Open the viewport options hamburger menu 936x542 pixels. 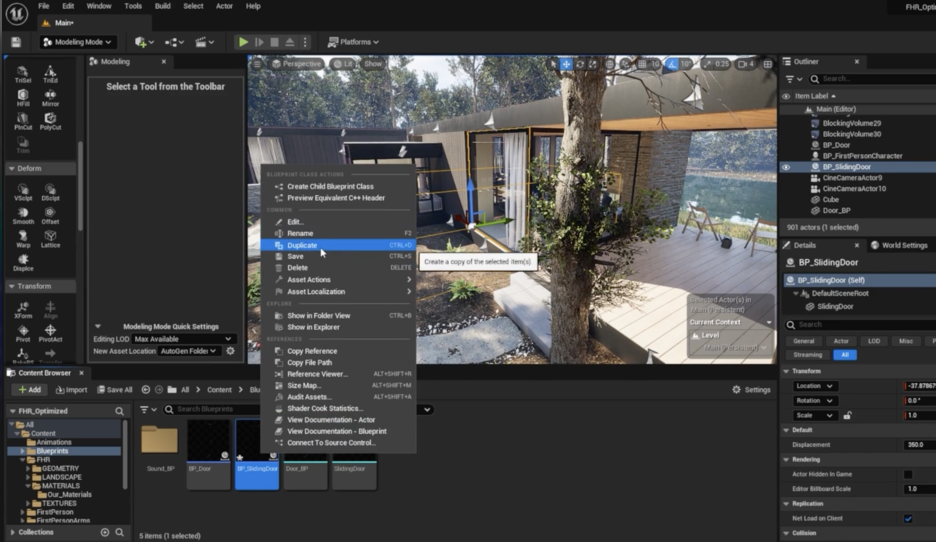(x=257, y=64)
